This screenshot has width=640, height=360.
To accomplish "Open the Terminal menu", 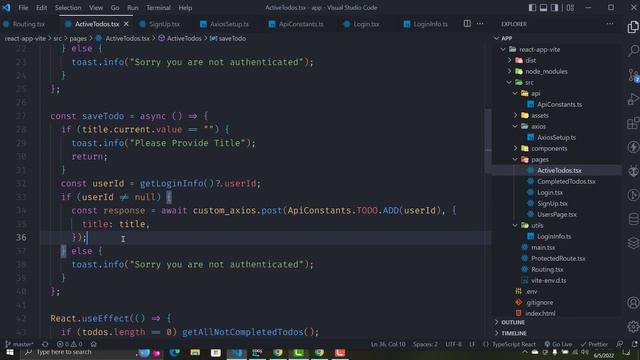I will [158, 7].
